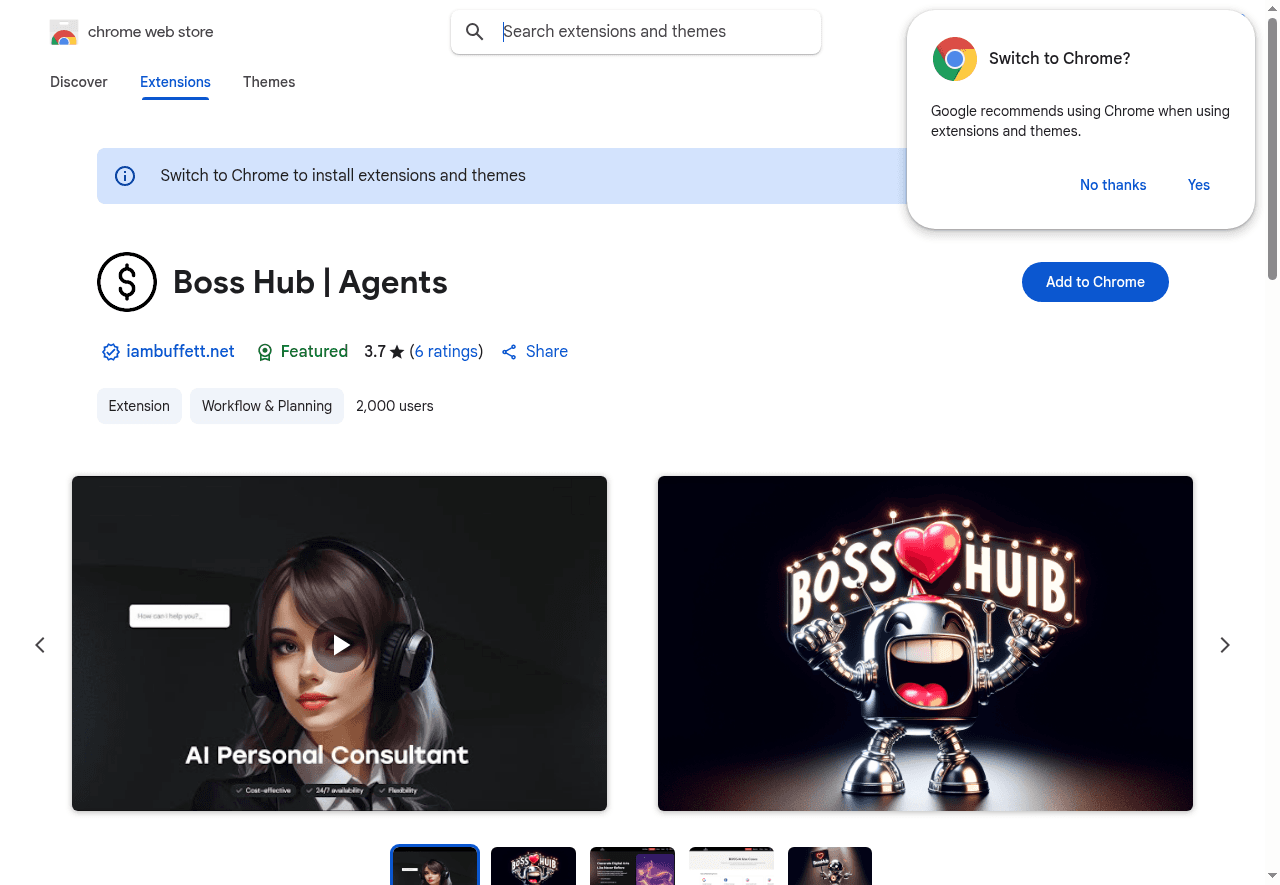This screenshot has width=1280, height=885.
Task: Open the Discover tab
Action: pos(78,82)
